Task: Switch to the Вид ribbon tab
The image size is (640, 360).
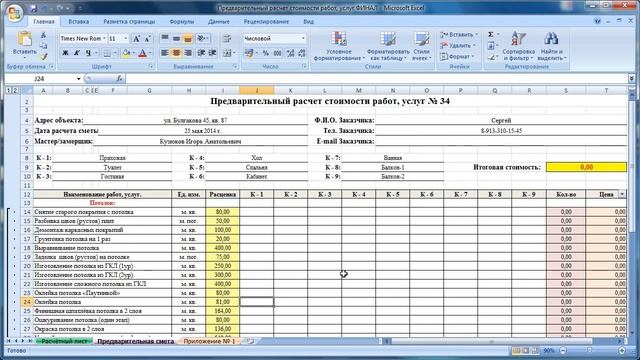Action: click(x=309, y=22)
